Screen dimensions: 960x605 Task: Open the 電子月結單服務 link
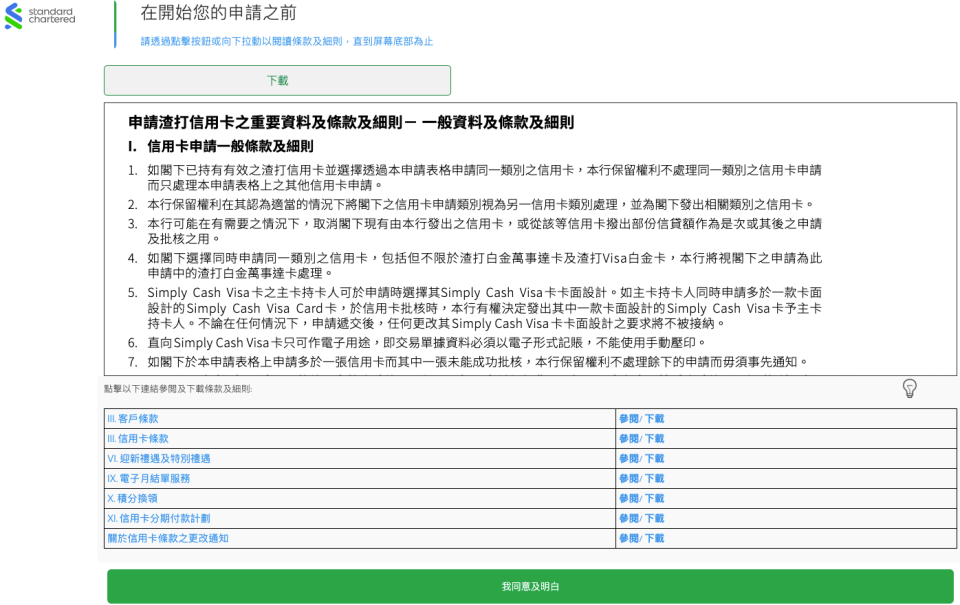[148, 479]
